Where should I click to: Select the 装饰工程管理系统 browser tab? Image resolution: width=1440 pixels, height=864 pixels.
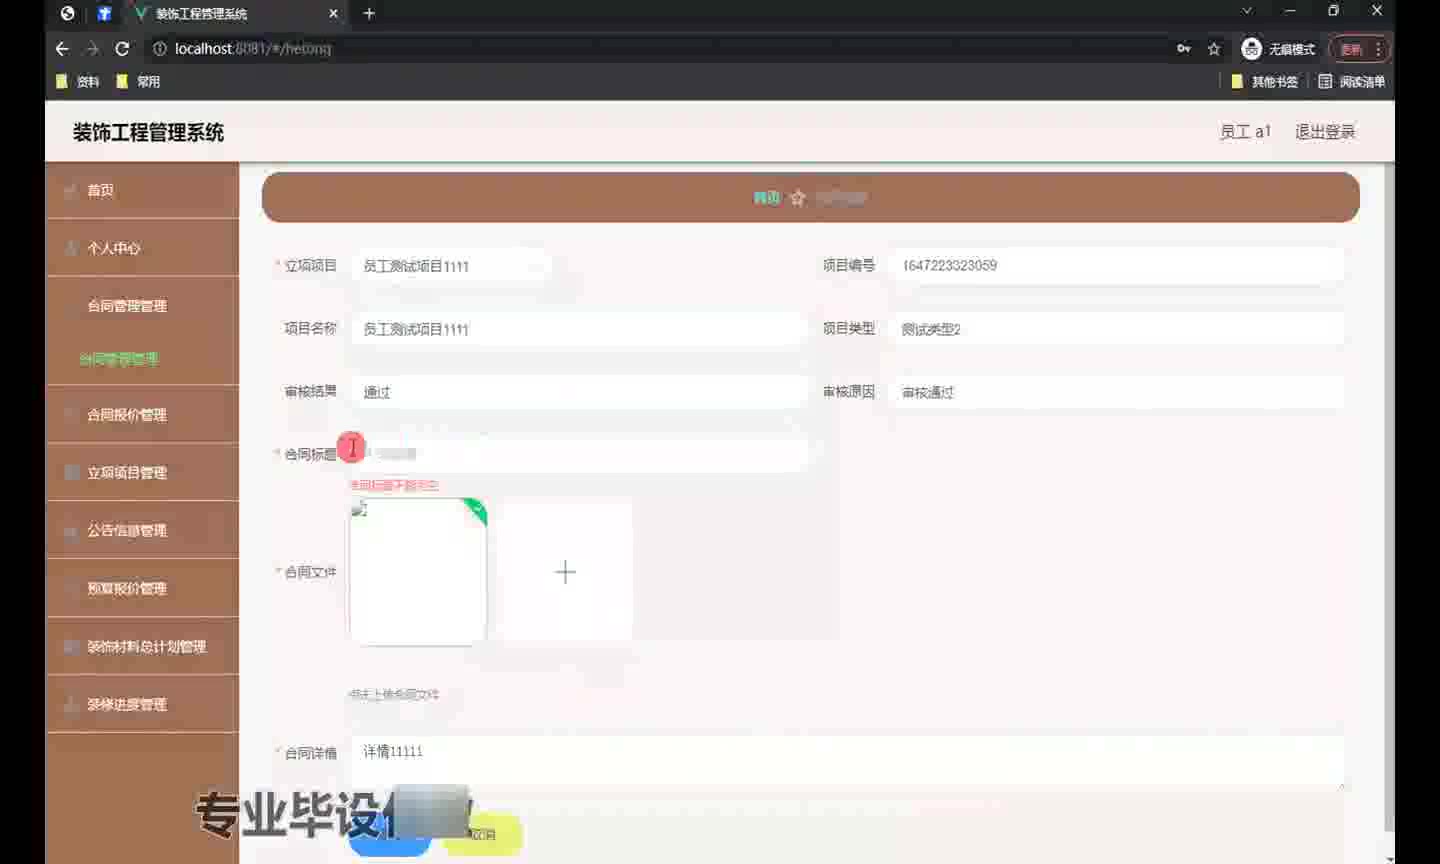tap(235, 14)
